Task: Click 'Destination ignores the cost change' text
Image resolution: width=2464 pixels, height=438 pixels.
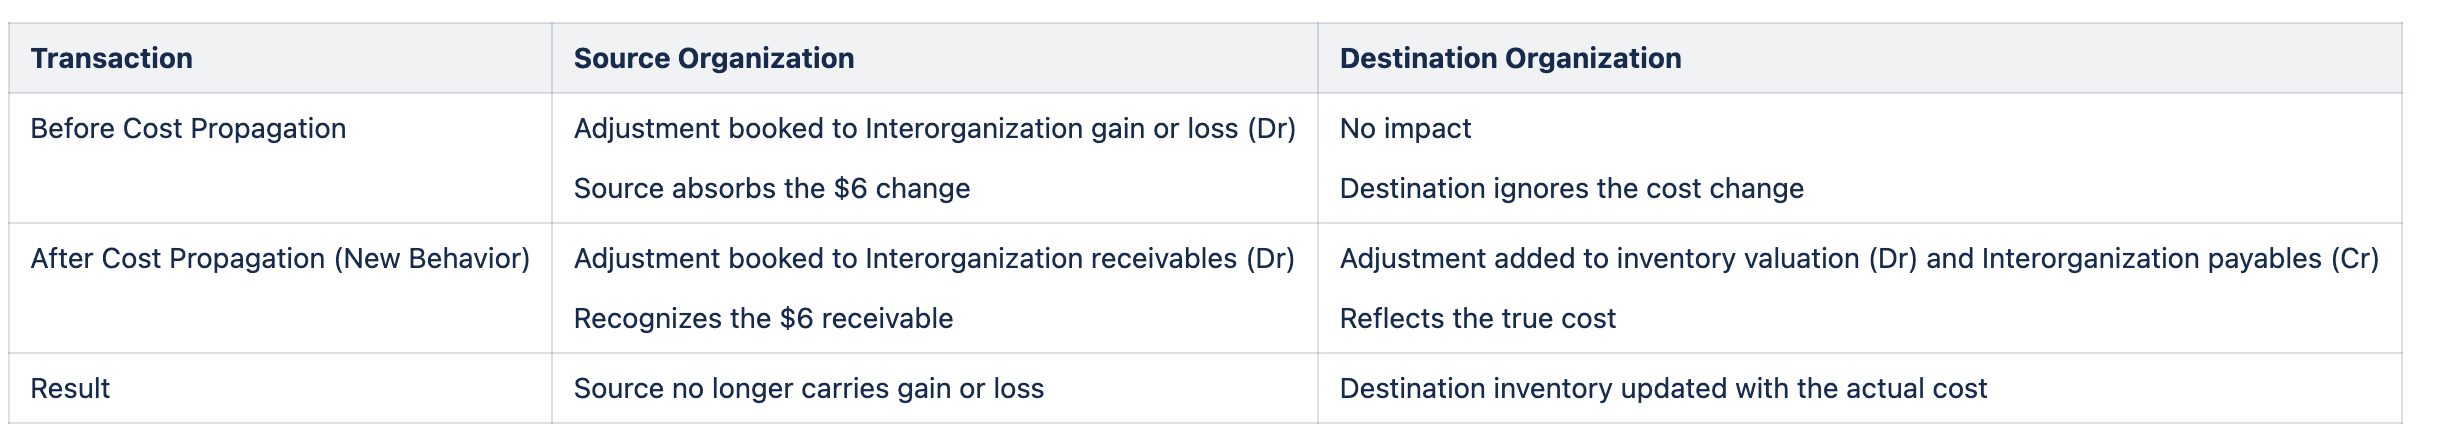Action: [1571, 189]
